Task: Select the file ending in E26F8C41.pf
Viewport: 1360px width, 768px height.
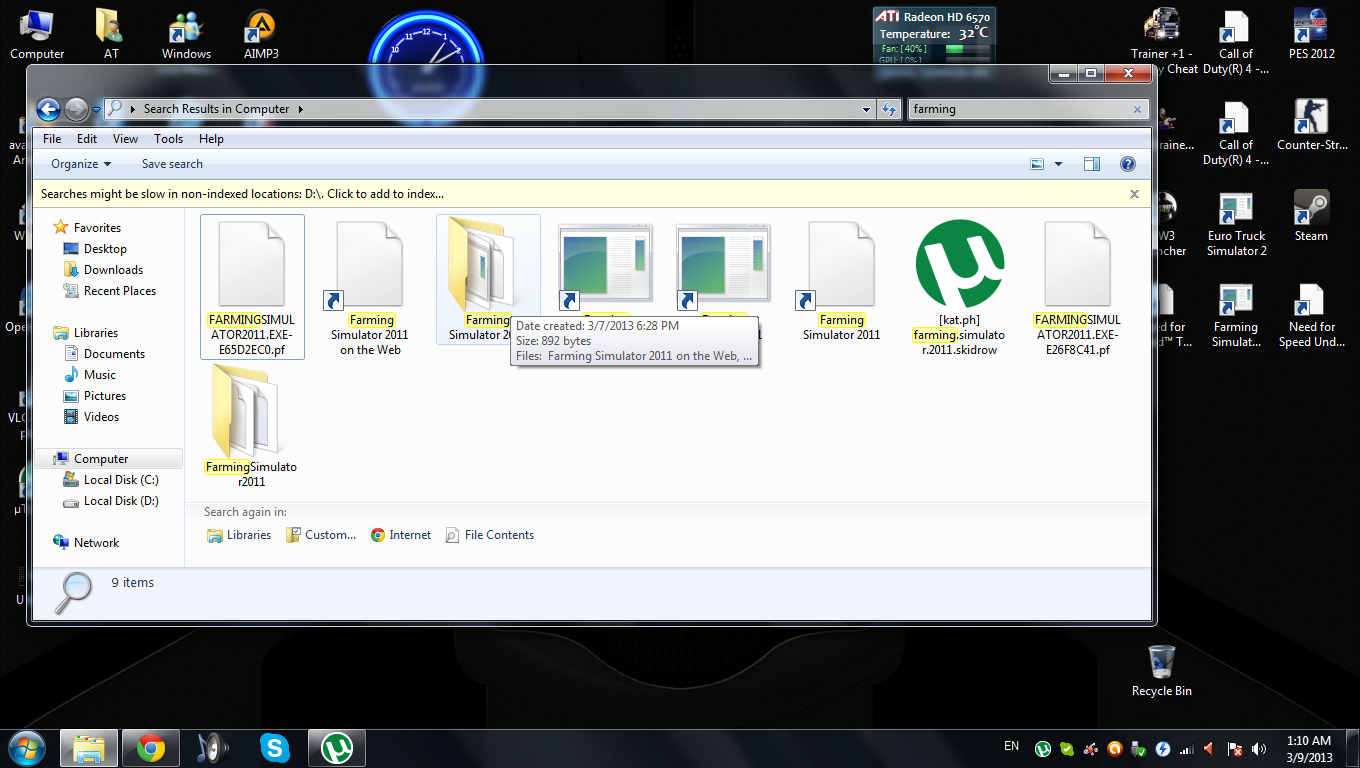Action: coord(1078,287)
